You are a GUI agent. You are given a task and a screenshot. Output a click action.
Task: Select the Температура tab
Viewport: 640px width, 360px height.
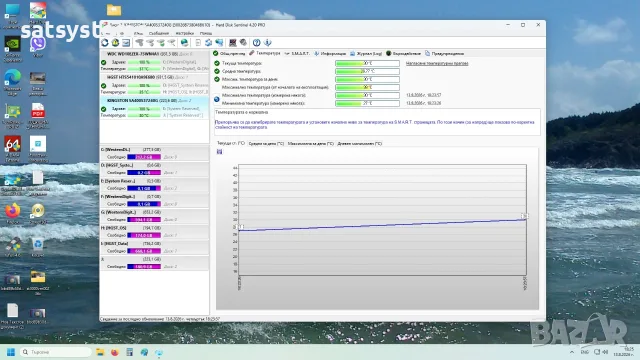tap(264, 53)
